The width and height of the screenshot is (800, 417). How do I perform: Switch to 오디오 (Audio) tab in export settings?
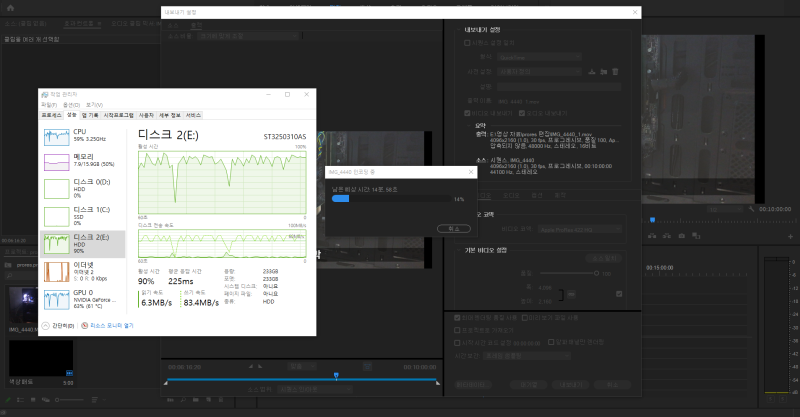511,195
